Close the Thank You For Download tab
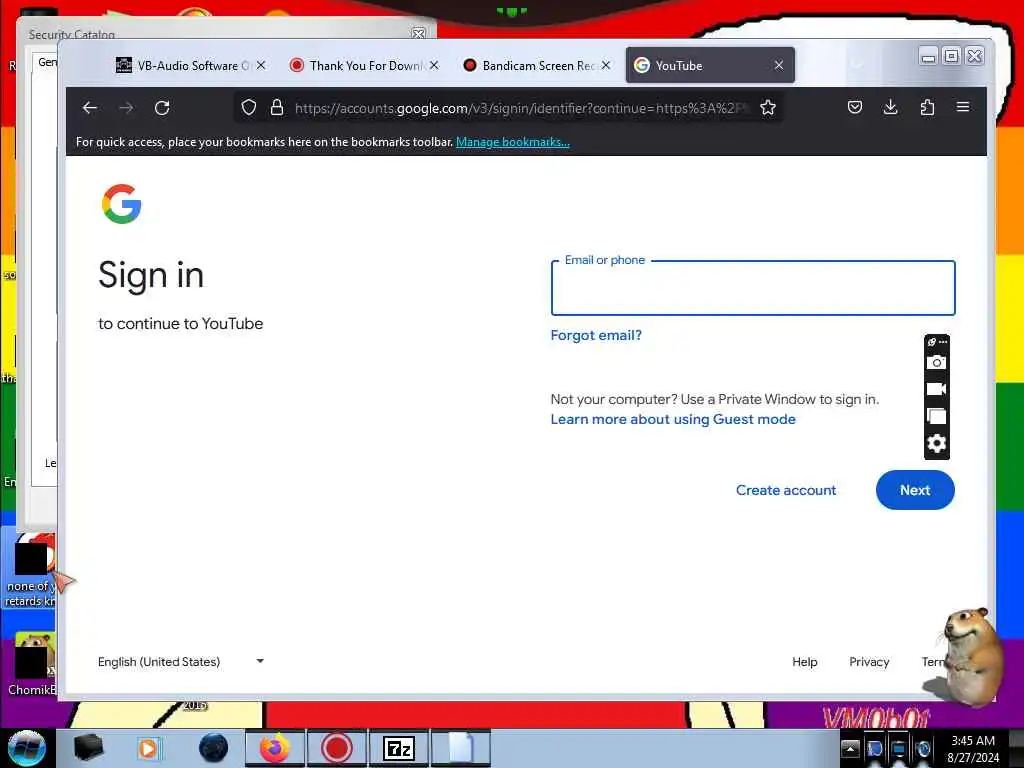The width and height of the screenshot is (1024, 768). [434, 65]
